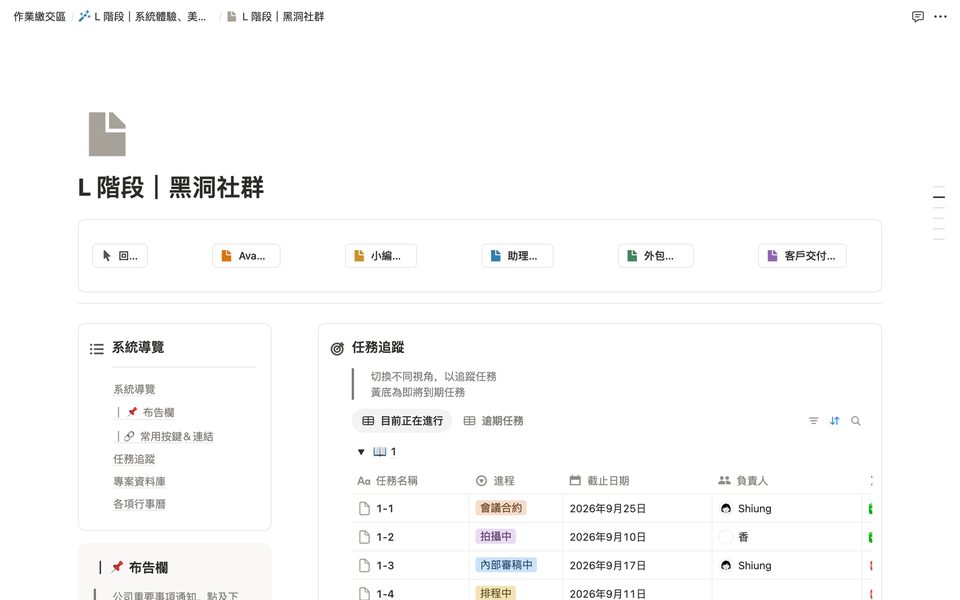Open the comments icon in top bar

(917, 17)
